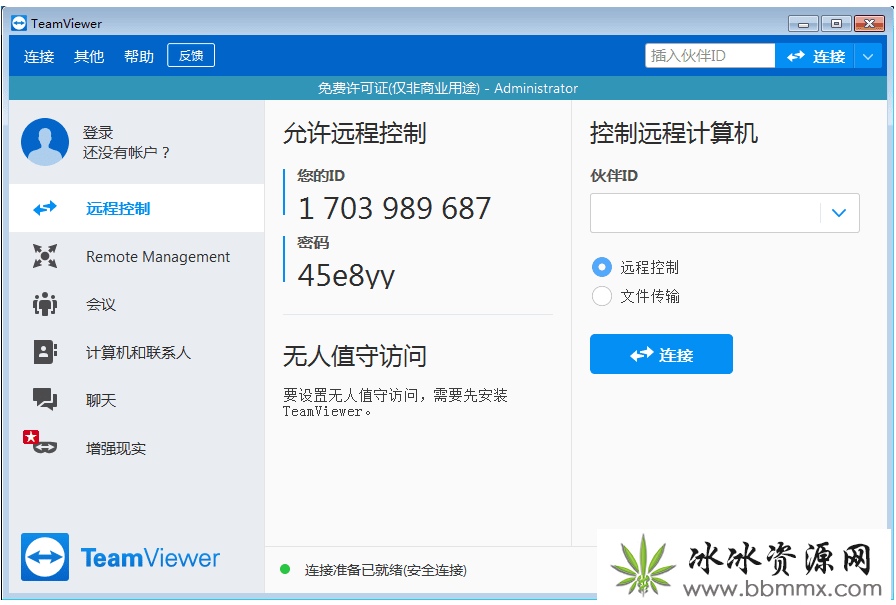Click the TeamViewer title bar logo icon
This screenshot has width=896, height=605.
(19, 23)
